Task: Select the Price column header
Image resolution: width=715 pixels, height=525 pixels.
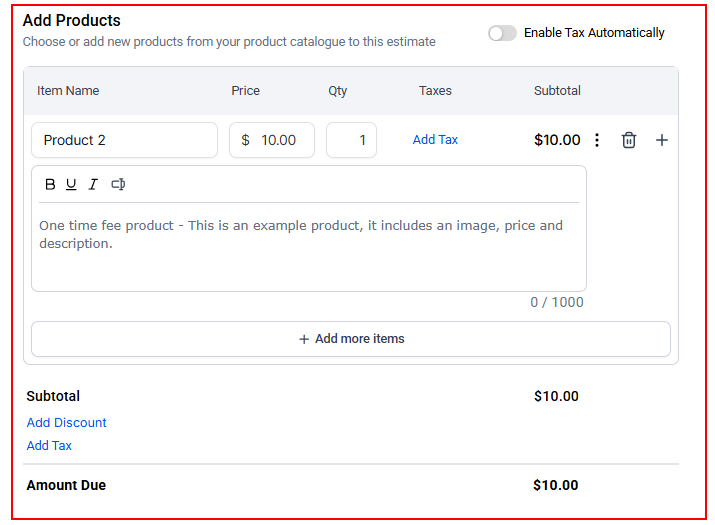Action: (245, 91)
